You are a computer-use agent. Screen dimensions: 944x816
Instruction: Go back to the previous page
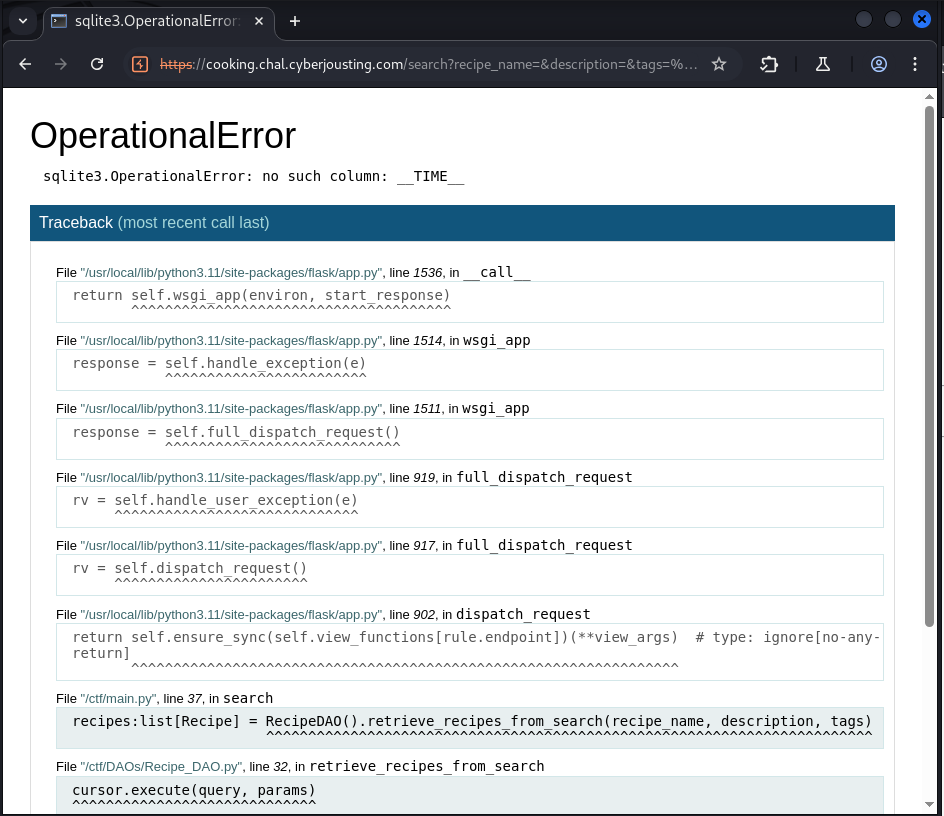(x=25, y=64)
